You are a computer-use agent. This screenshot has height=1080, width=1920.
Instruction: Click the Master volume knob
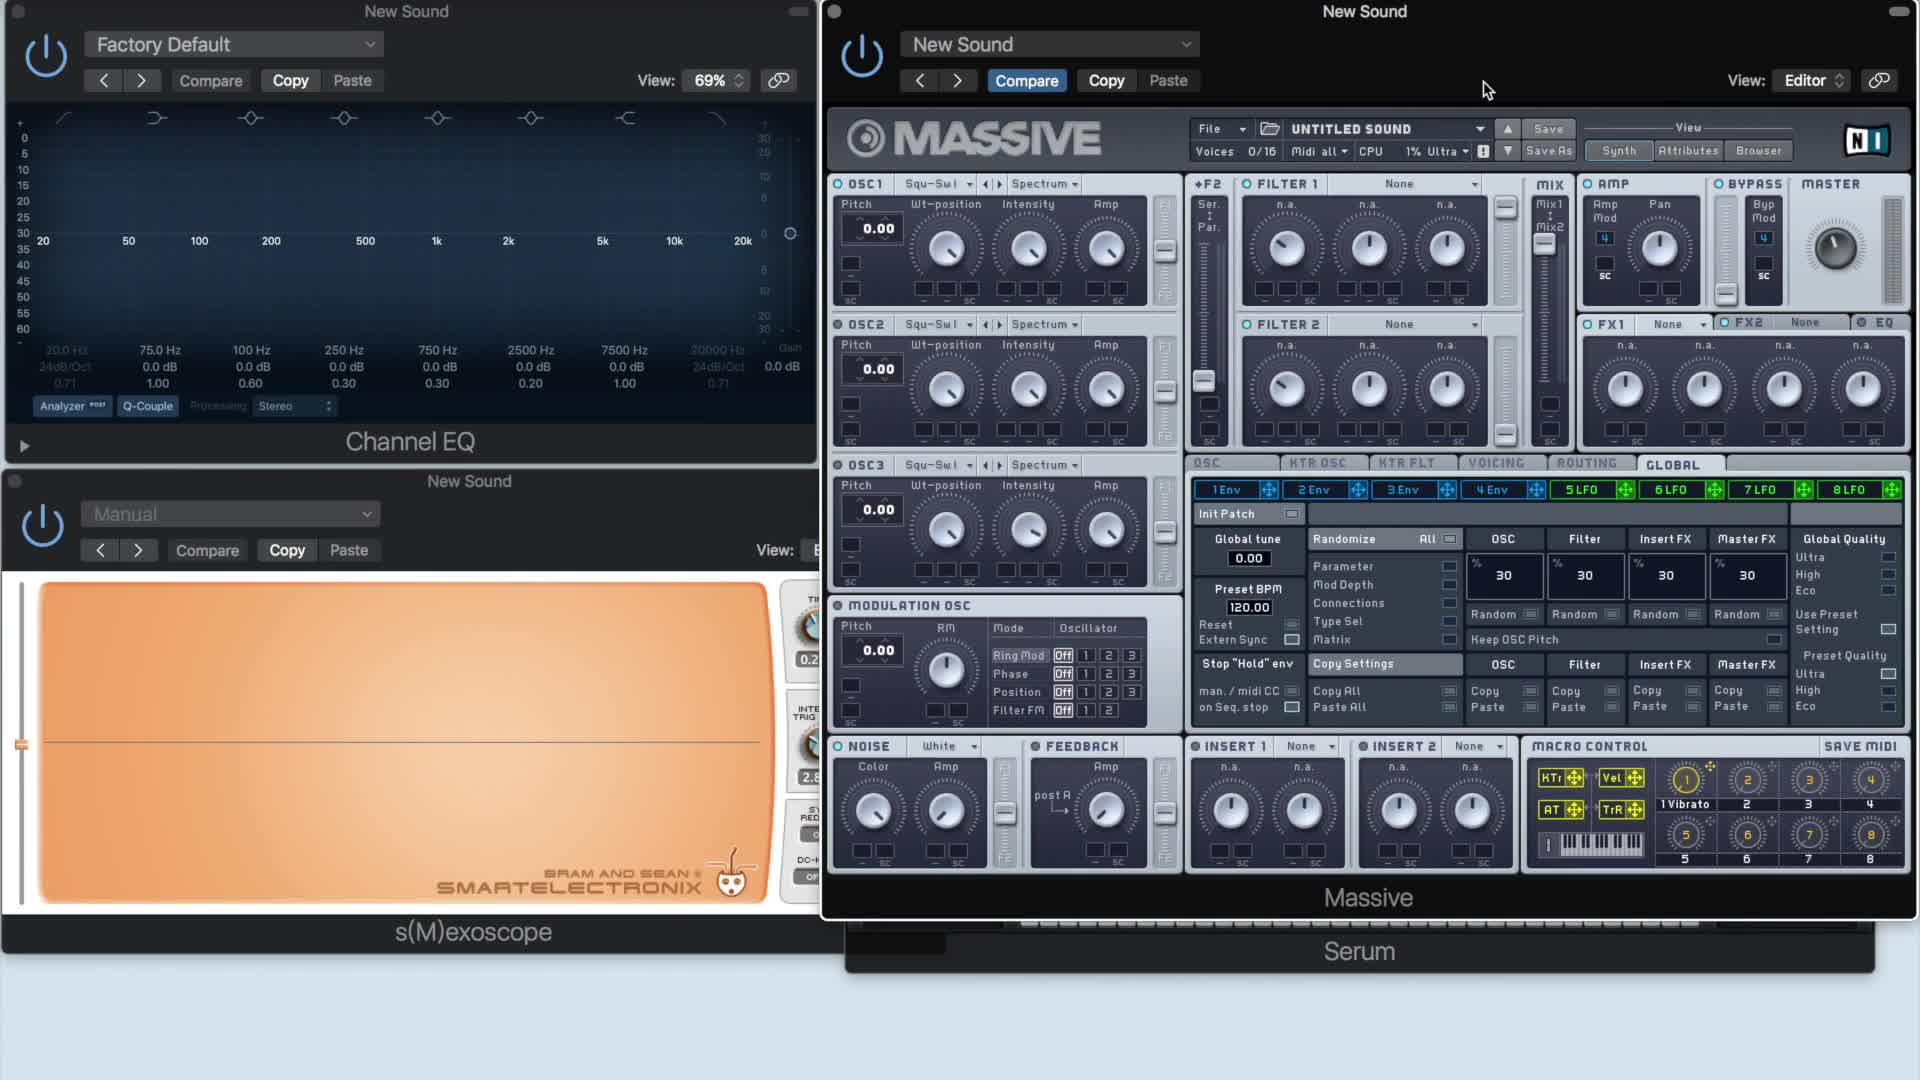[1835, 248]
